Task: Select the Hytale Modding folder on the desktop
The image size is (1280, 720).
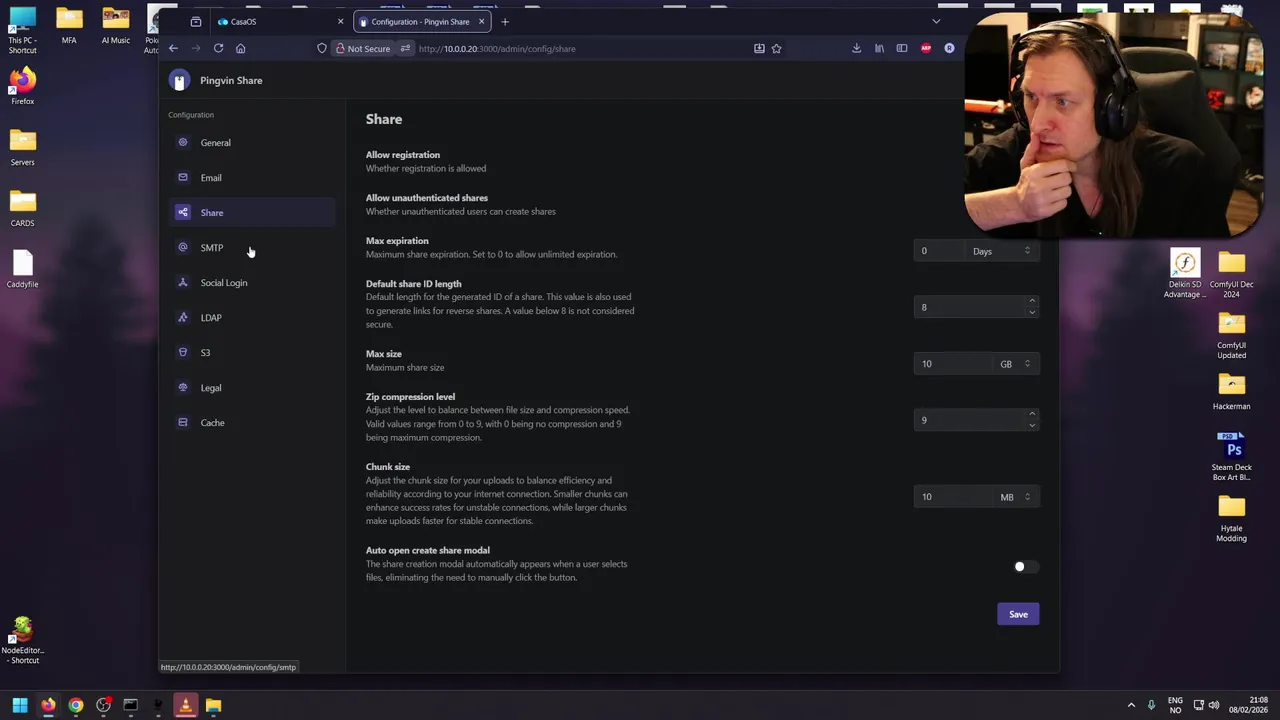Action: coord(1231,518)
